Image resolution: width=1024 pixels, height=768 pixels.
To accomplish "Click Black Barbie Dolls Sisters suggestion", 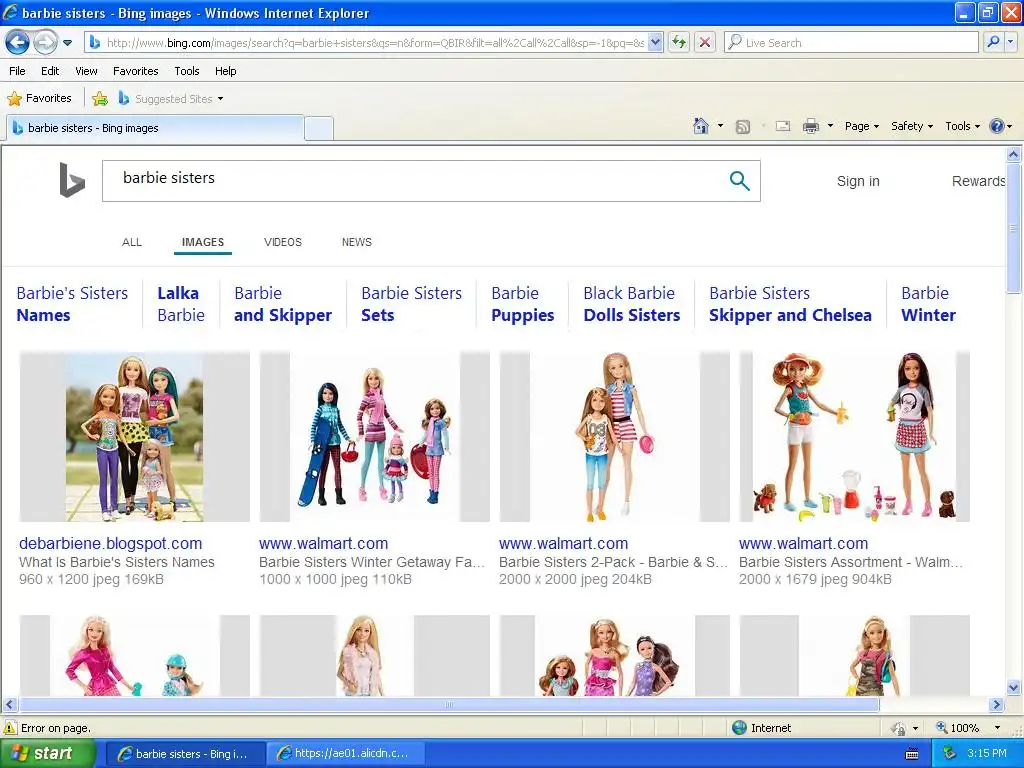I will click(632, 304).
